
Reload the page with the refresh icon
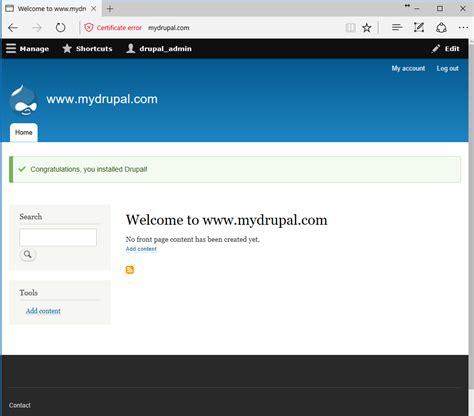[x=60, y=28]
